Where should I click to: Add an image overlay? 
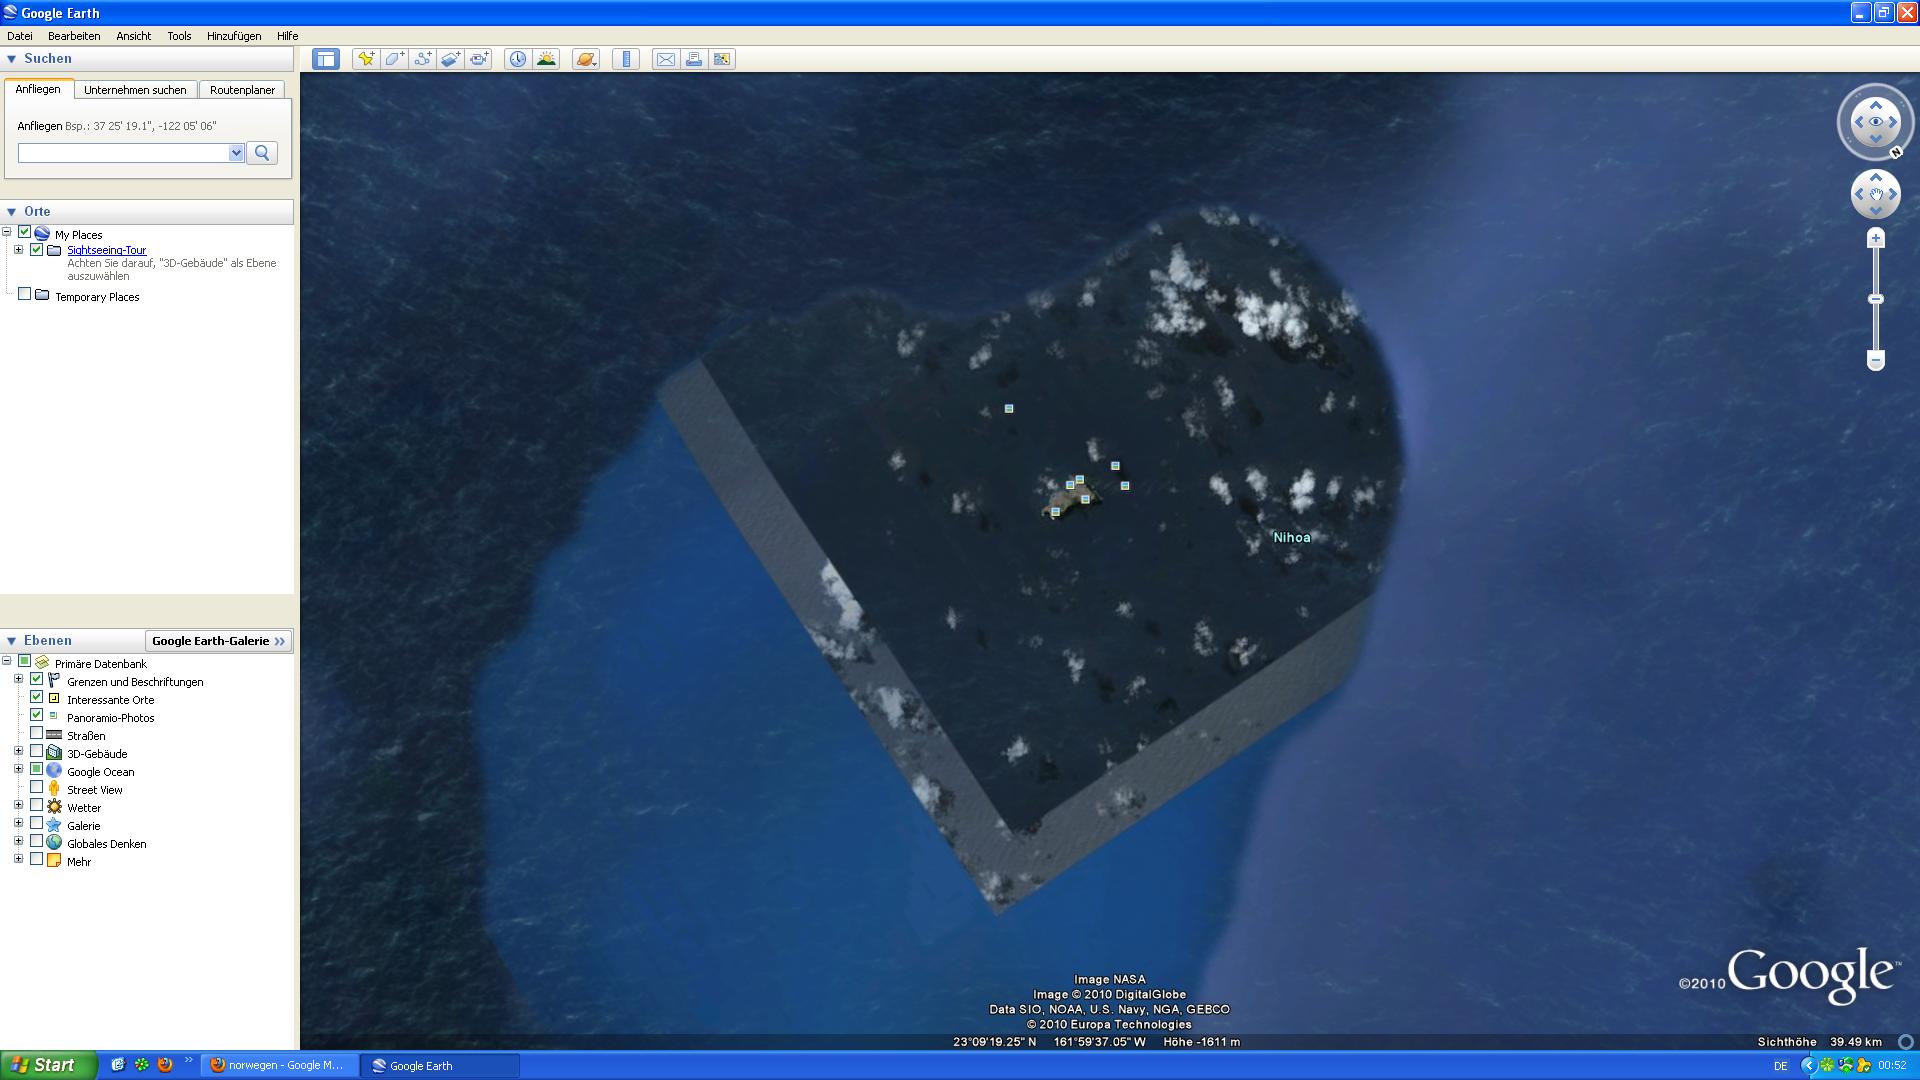450,59
